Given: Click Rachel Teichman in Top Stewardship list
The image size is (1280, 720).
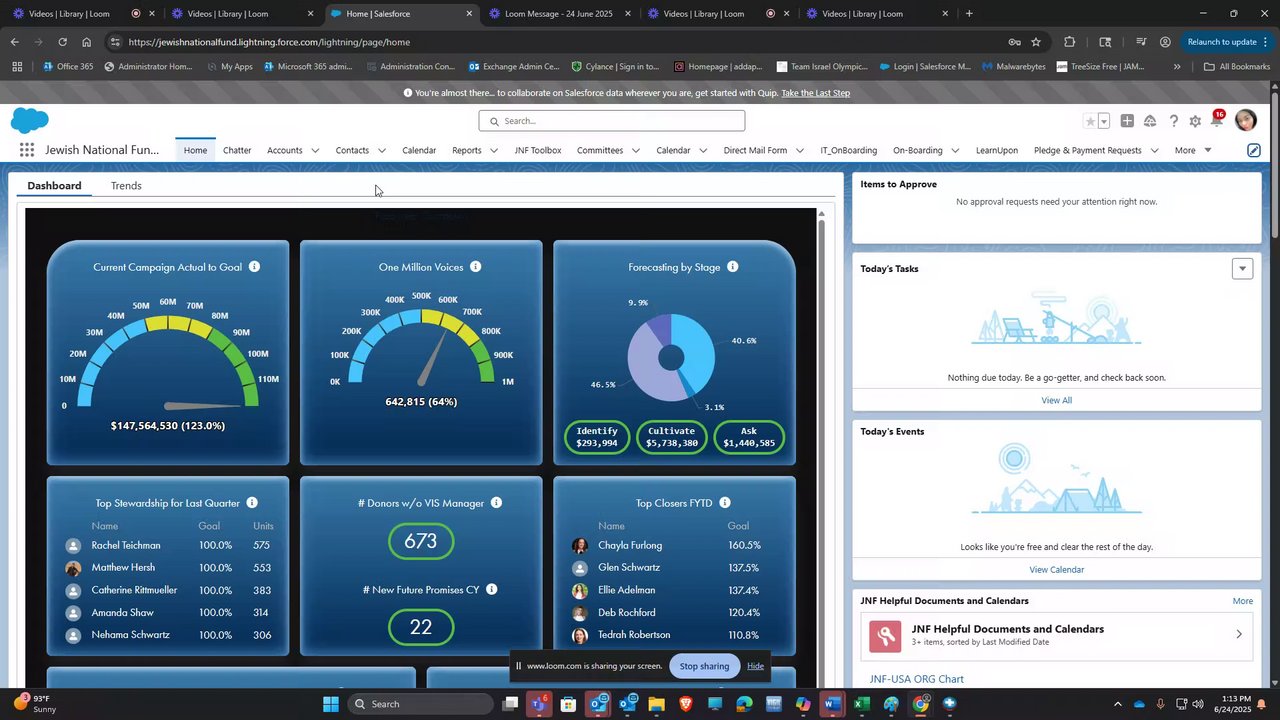Looking at the screenshot, I should click(126, 545).
